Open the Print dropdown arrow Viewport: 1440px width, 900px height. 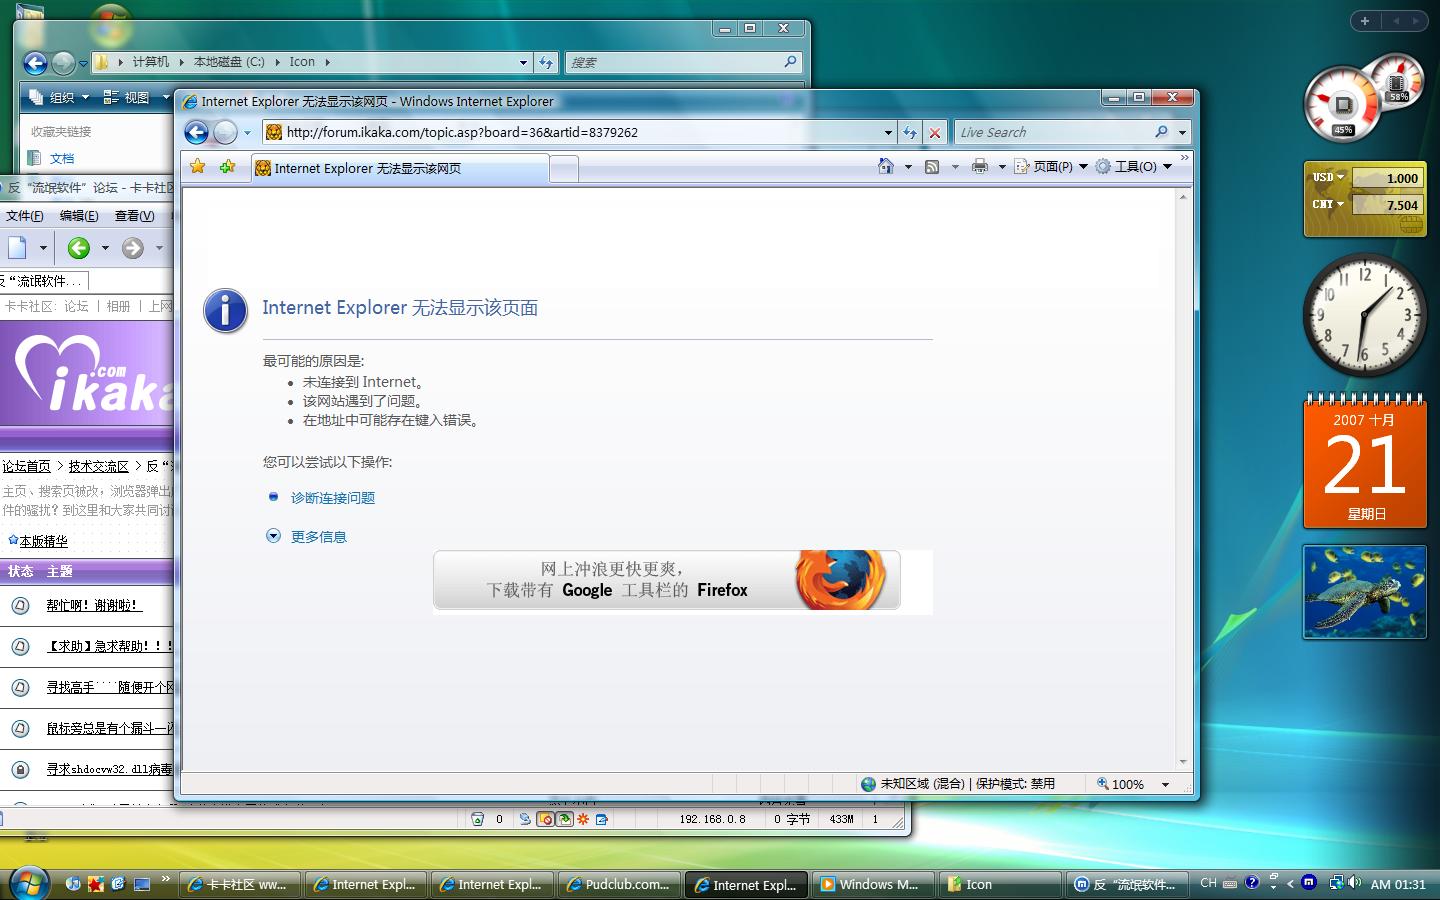coord(1002,167)
